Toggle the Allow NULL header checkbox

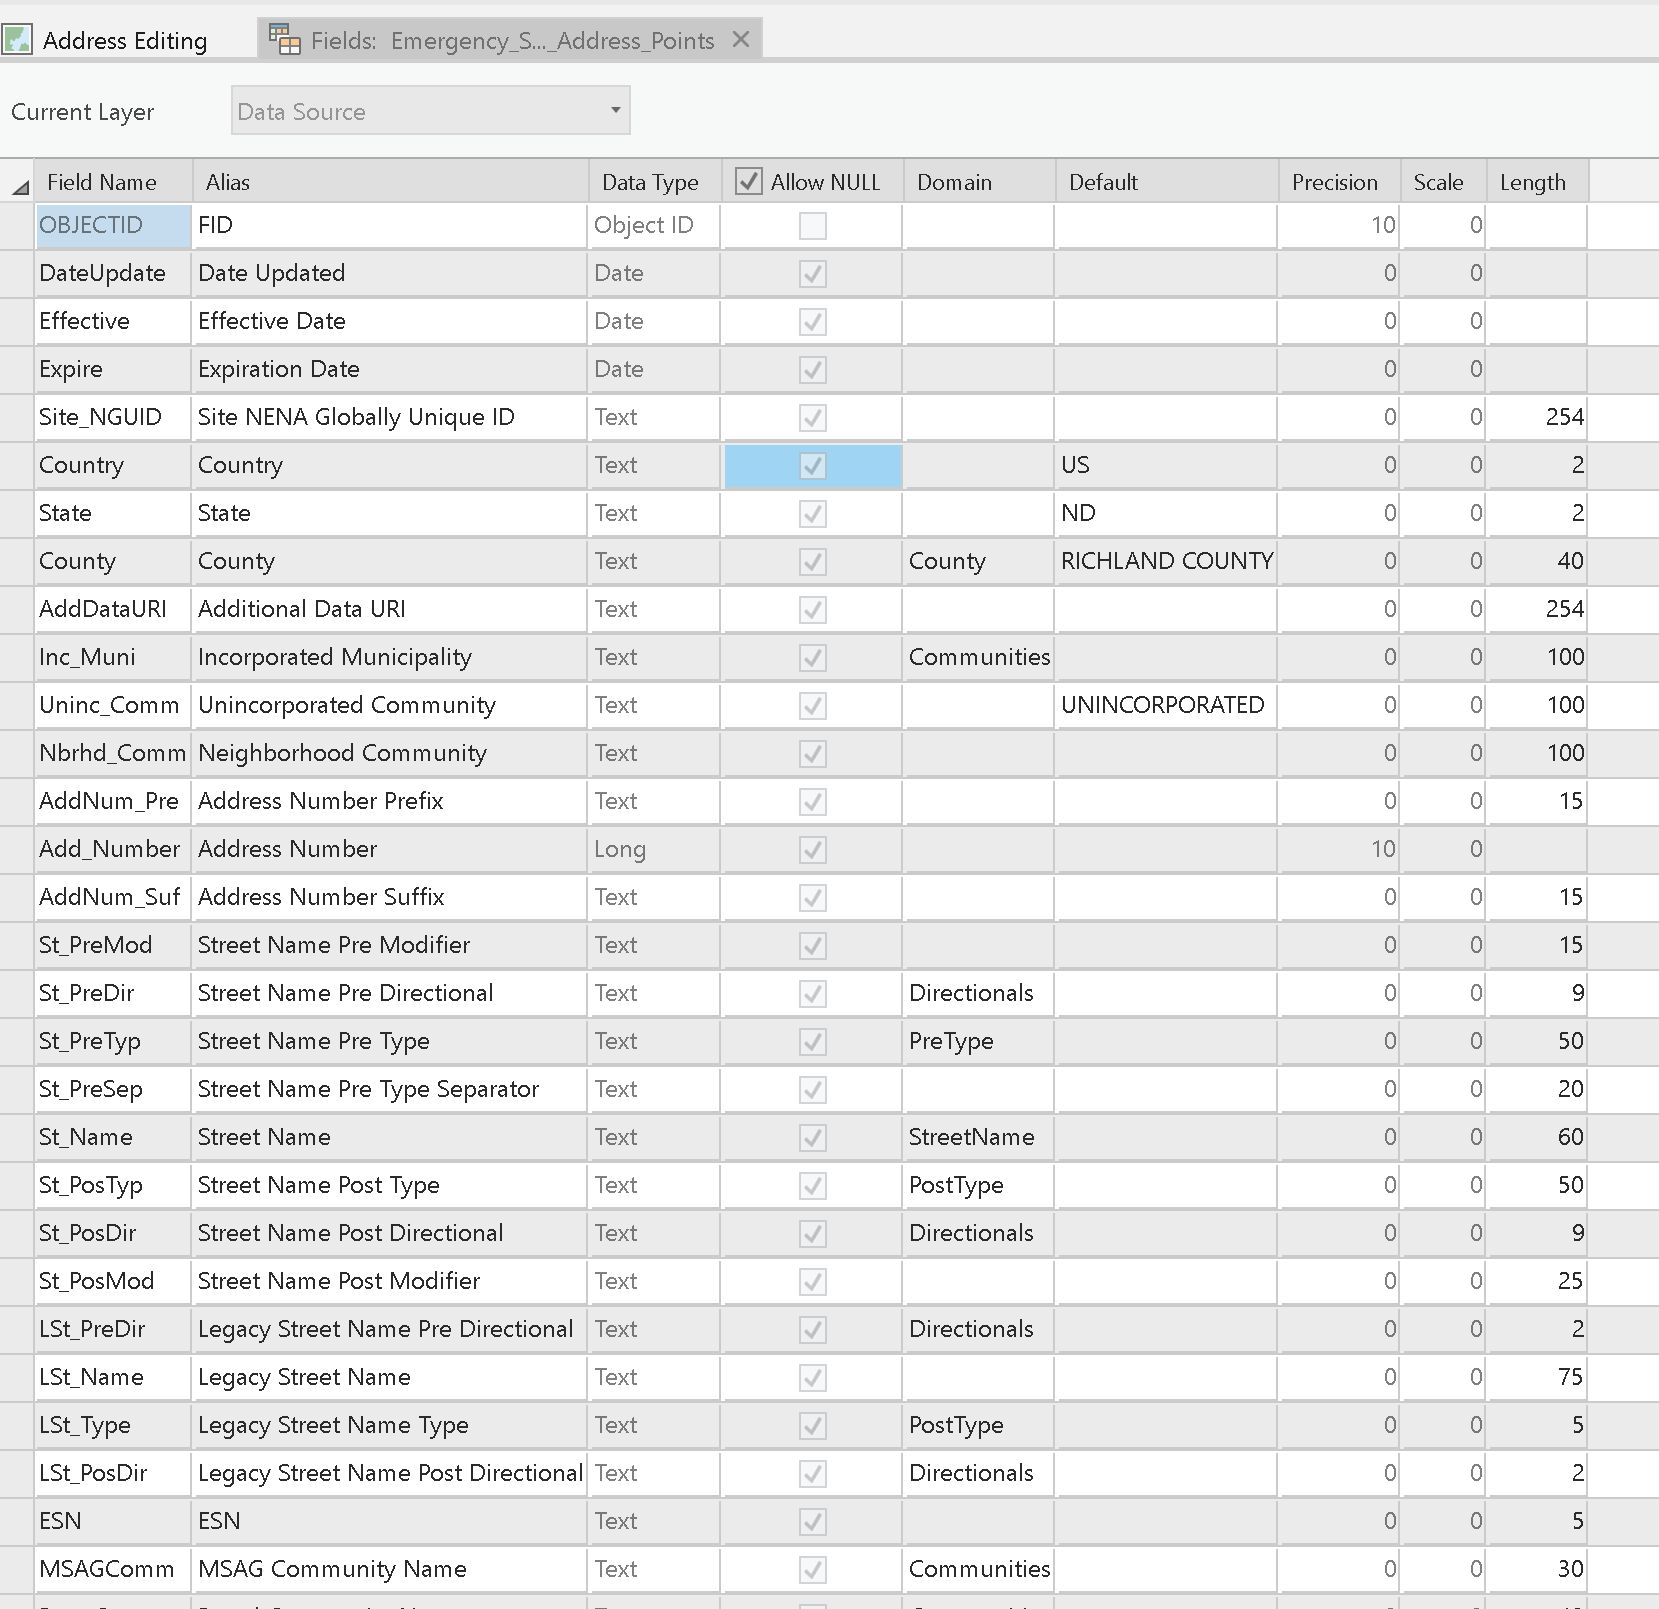[747, 181]
